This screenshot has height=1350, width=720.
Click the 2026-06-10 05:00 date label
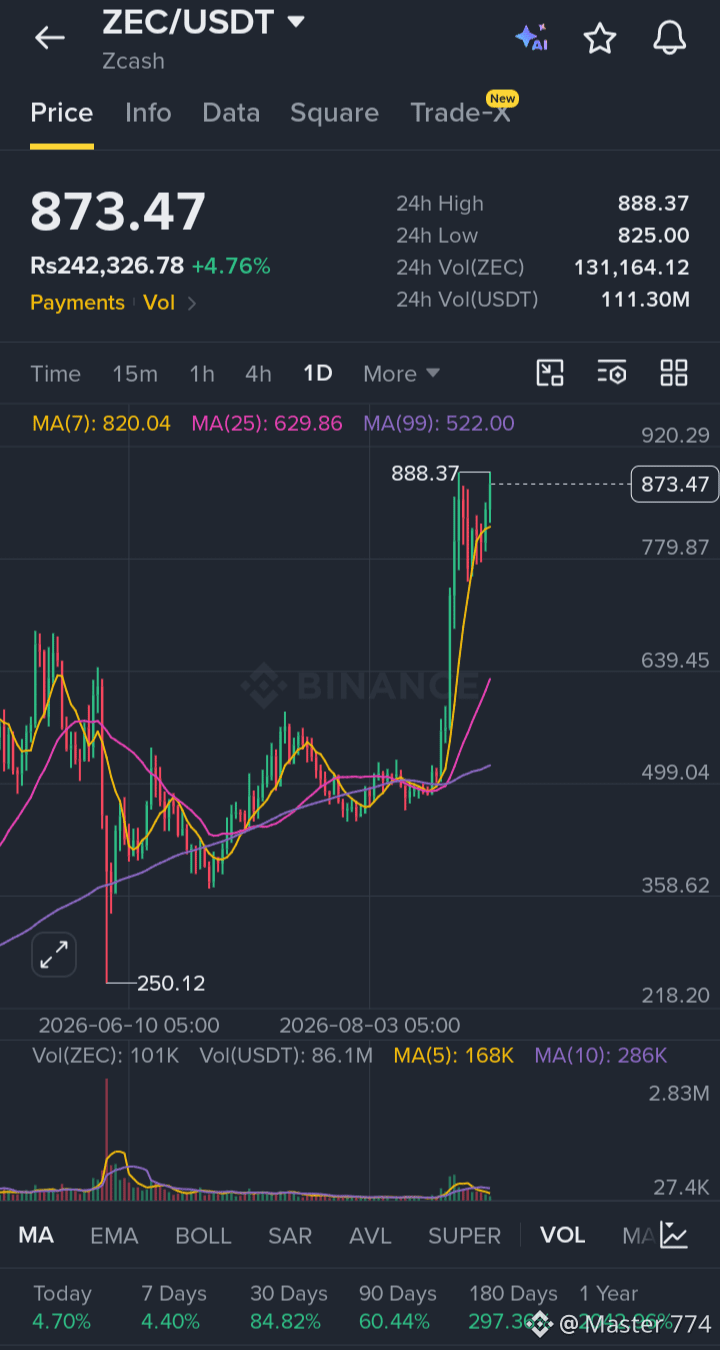click(129, 1025)
